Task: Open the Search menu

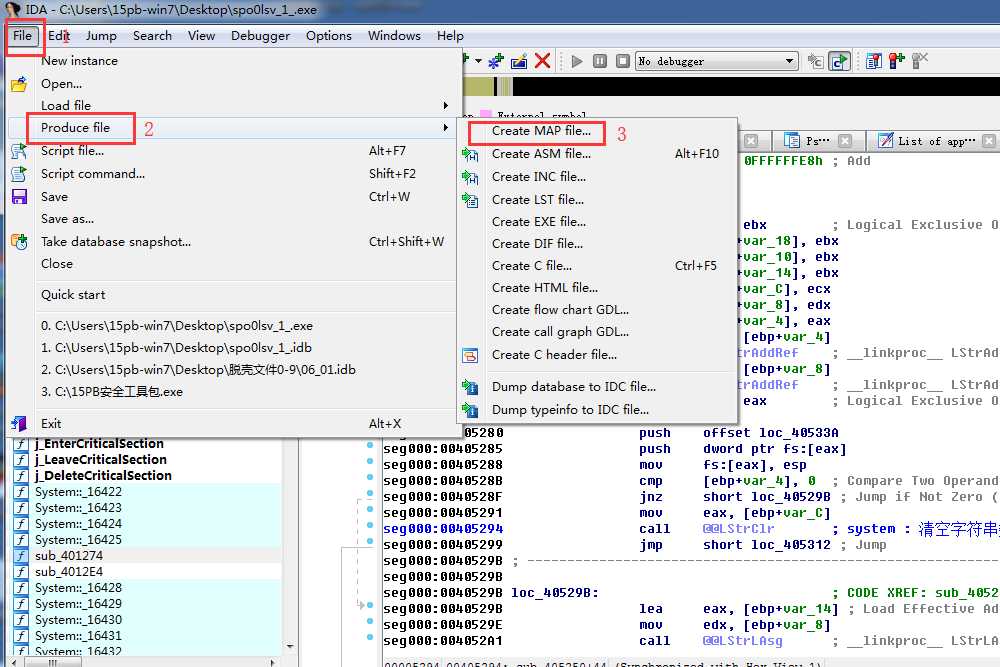Action: click(152, 36)
